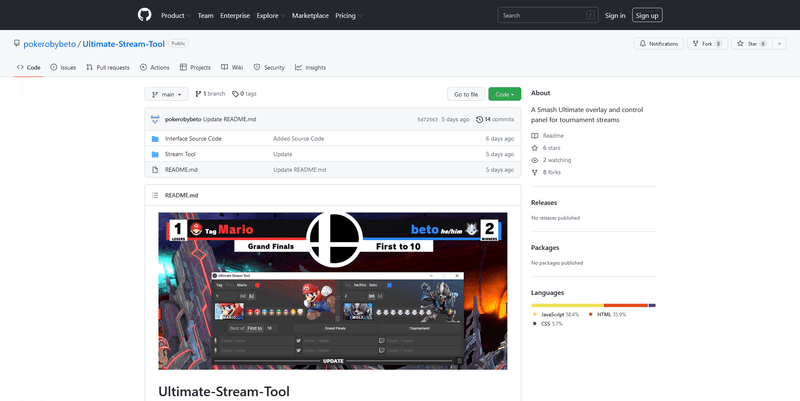View the 0 tags link
Viewport: 800px width, 401px height.
coord(244,94)
